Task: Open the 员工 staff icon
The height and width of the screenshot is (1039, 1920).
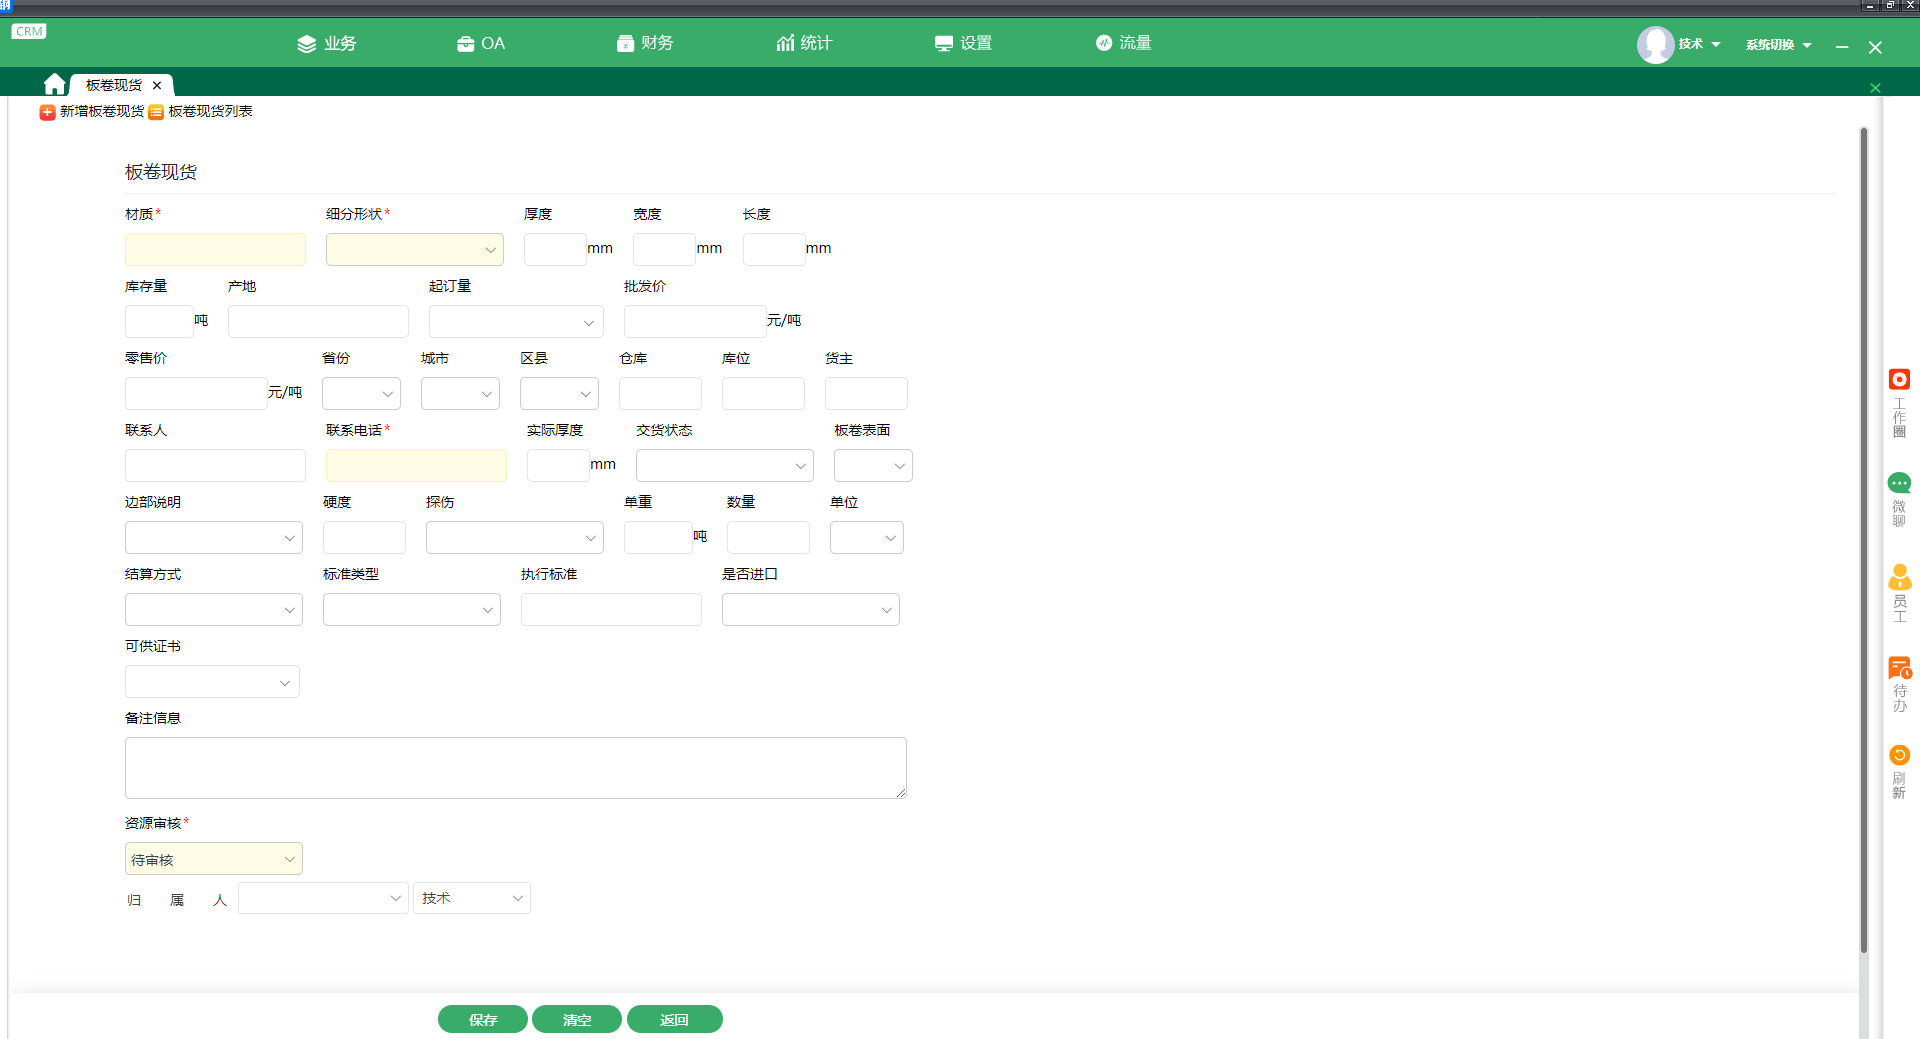Action: coord(1899,577)
